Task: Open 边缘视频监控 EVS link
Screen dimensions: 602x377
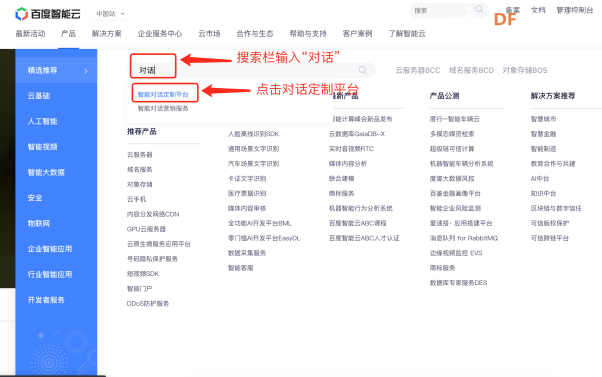Action: click(x=456, y=253)
